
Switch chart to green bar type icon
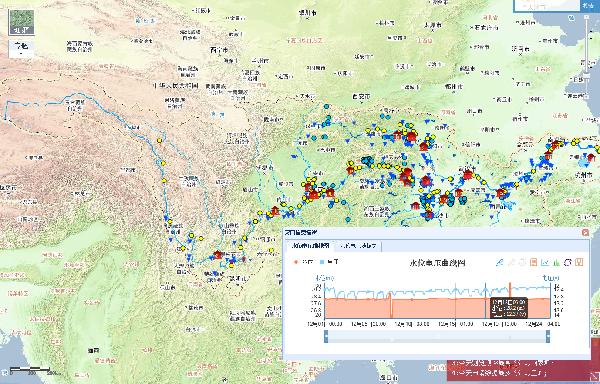tap(556, 262)
